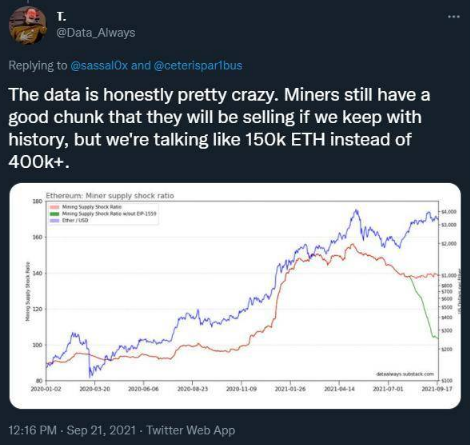The height and width of the screenshot is (445, 470).
Task: Click the Twitter Web App source label
Action: click(x=191, y=430)
